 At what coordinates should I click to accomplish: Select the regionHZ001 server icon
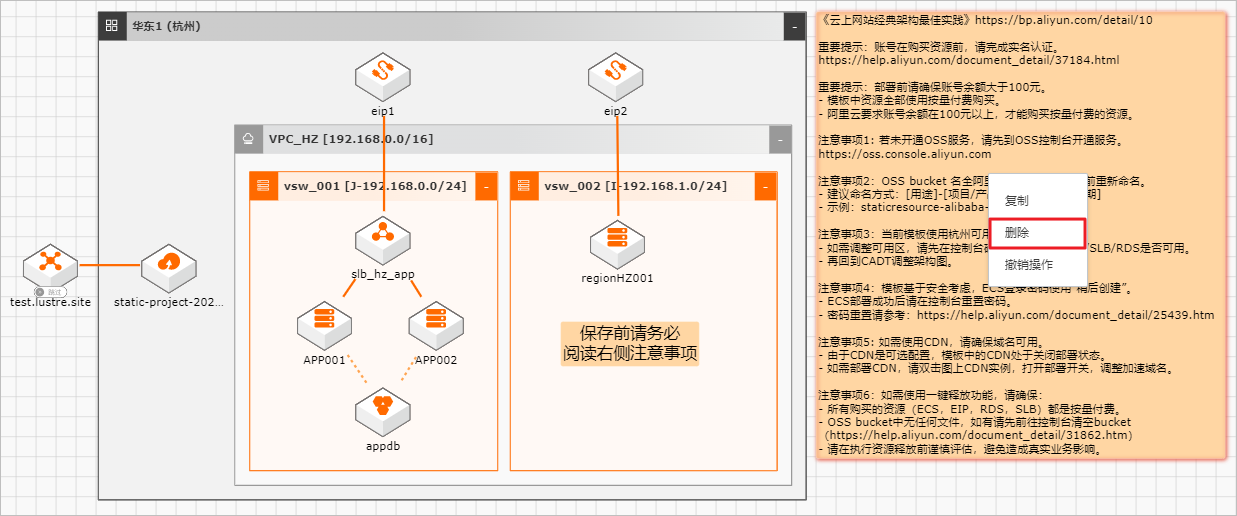(616, 244)
